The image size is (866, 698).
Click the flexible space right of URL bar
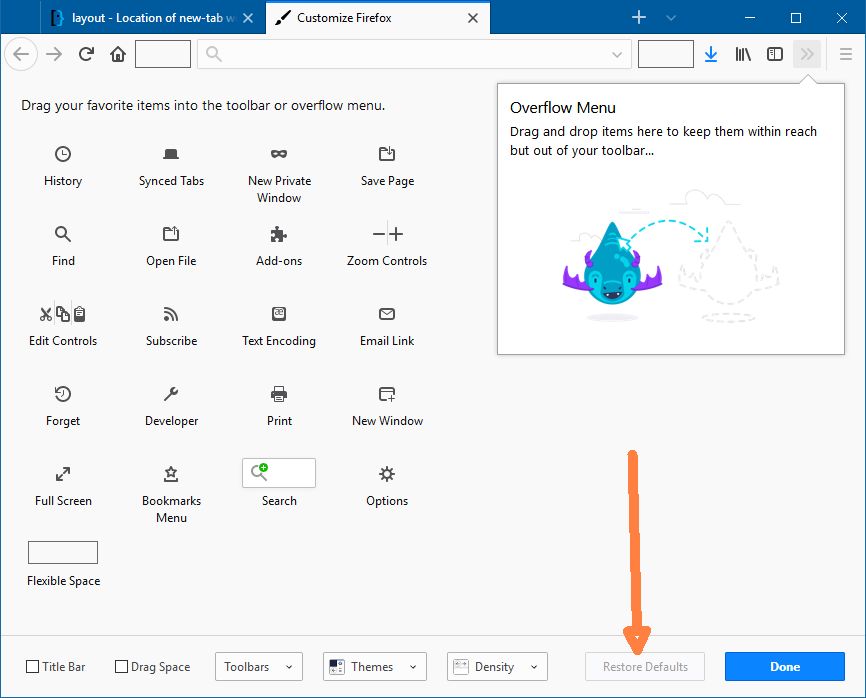666,54
